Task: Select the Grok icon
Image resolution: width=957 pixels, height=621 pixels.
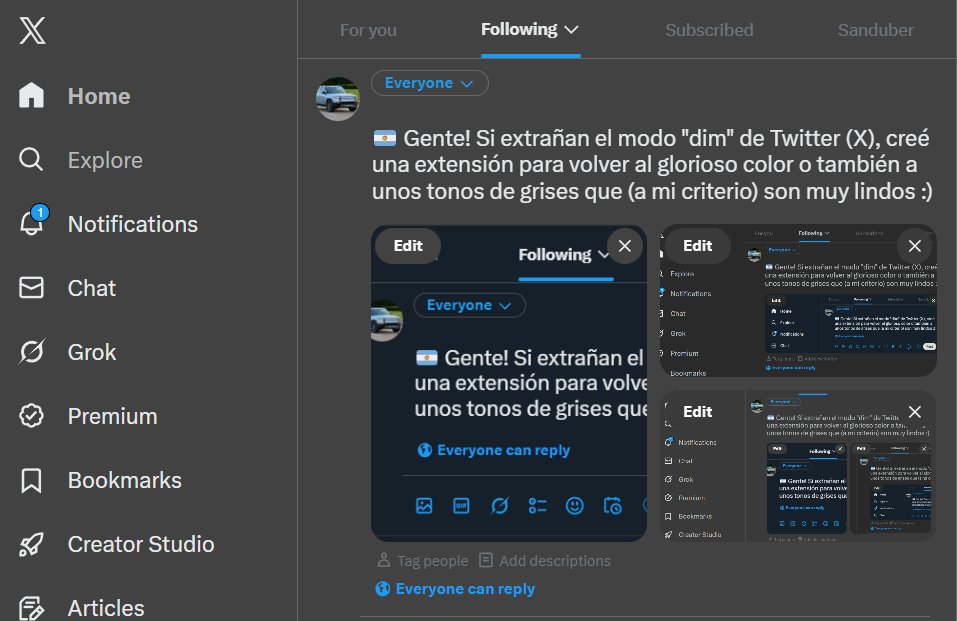Action: click(x=31, y=352)
